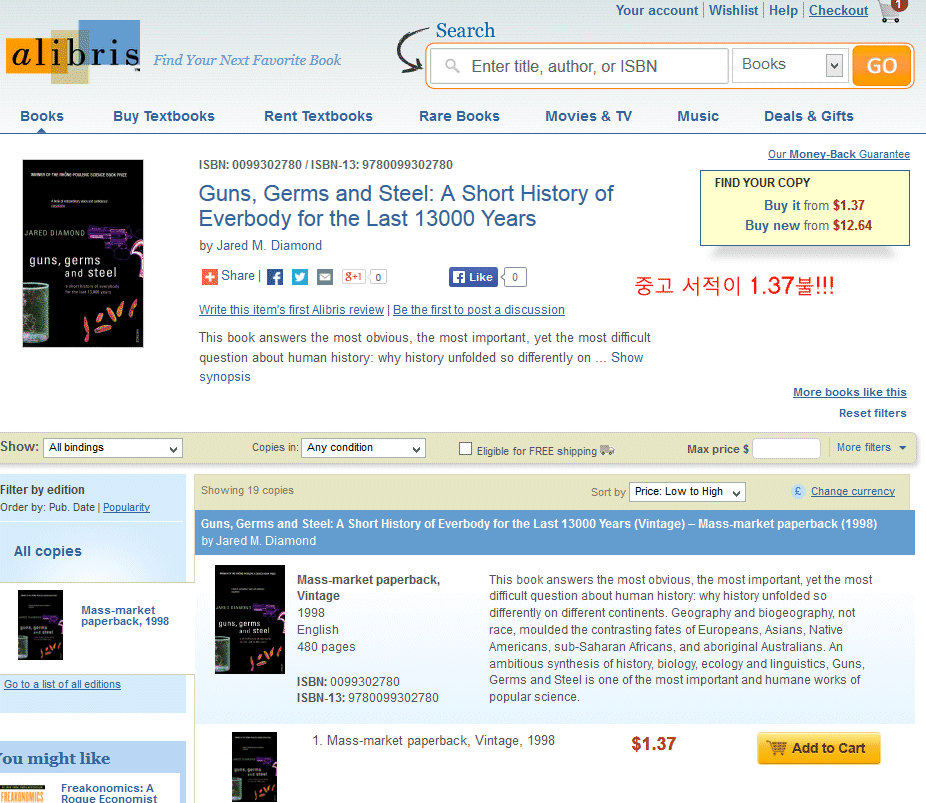926x803 pixels.
Task: Click the red plus Share icon
Action: click(x=210, y=277)
